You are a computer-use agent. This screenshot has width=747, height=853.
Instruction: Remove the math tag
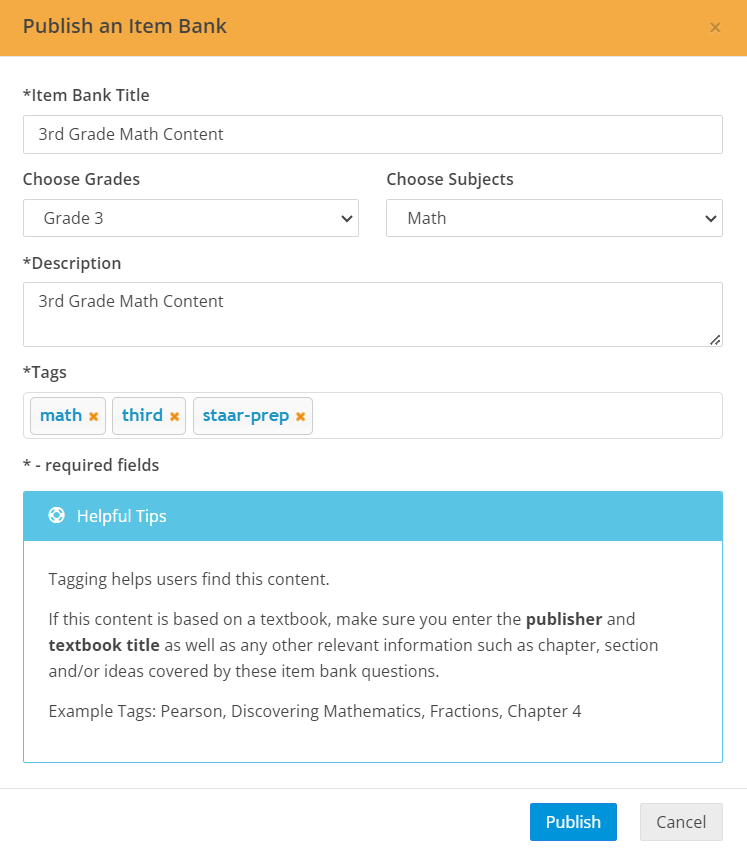point(94,416)
